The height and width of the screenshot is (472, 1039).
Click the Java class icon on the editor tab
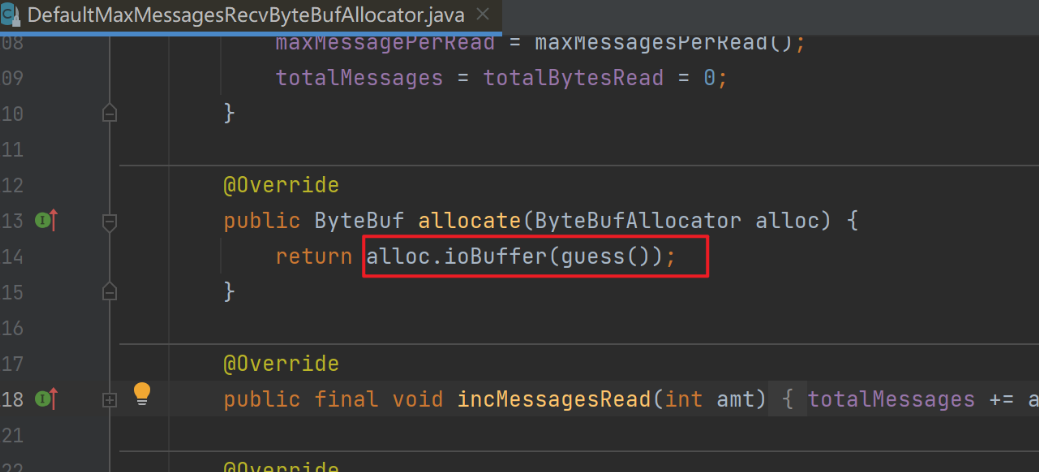click(x=11, y=15)
